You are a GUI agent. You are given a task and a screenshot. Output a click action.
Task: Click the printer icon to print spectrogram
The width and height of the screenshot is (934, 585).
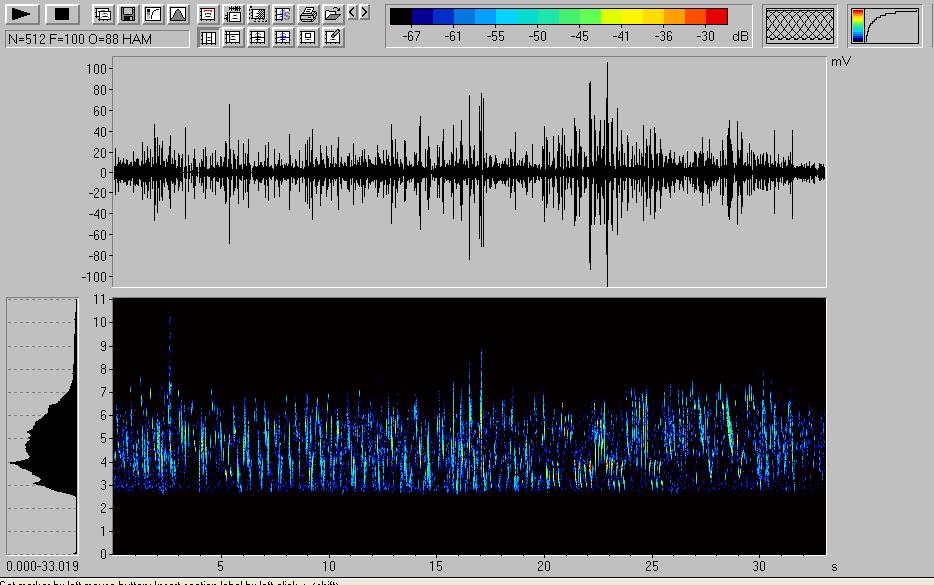click(x=309, y=14)
